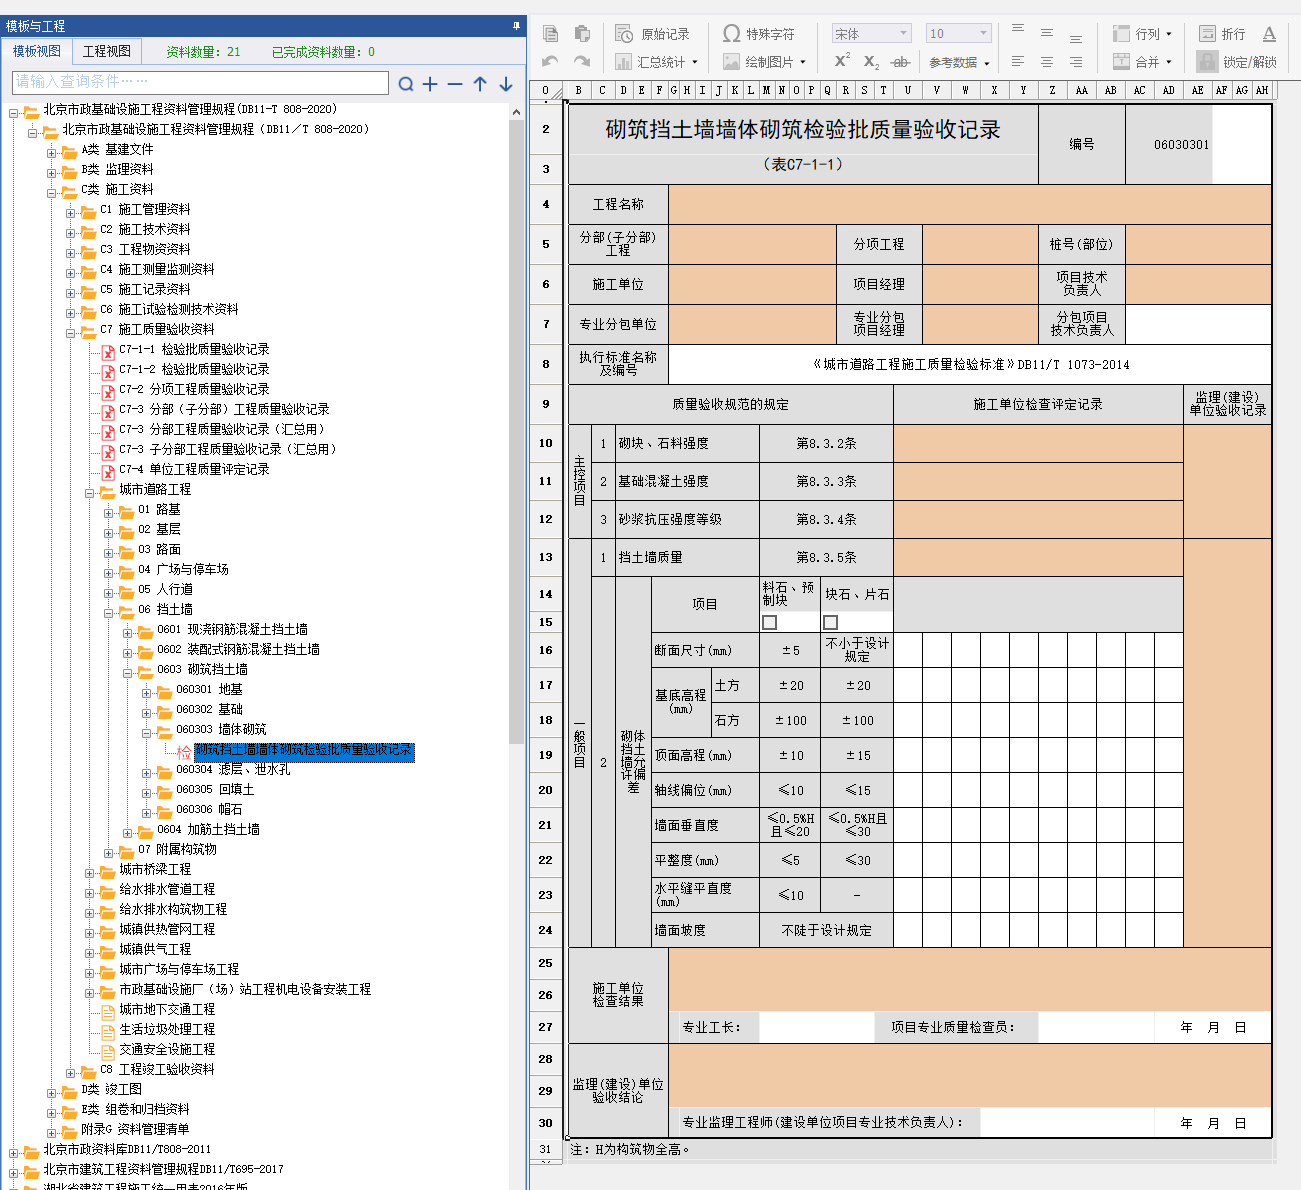This screenshot has height=1190, width=1301.
Task: Click the redo arrow icon
Action: coord(582,61)
